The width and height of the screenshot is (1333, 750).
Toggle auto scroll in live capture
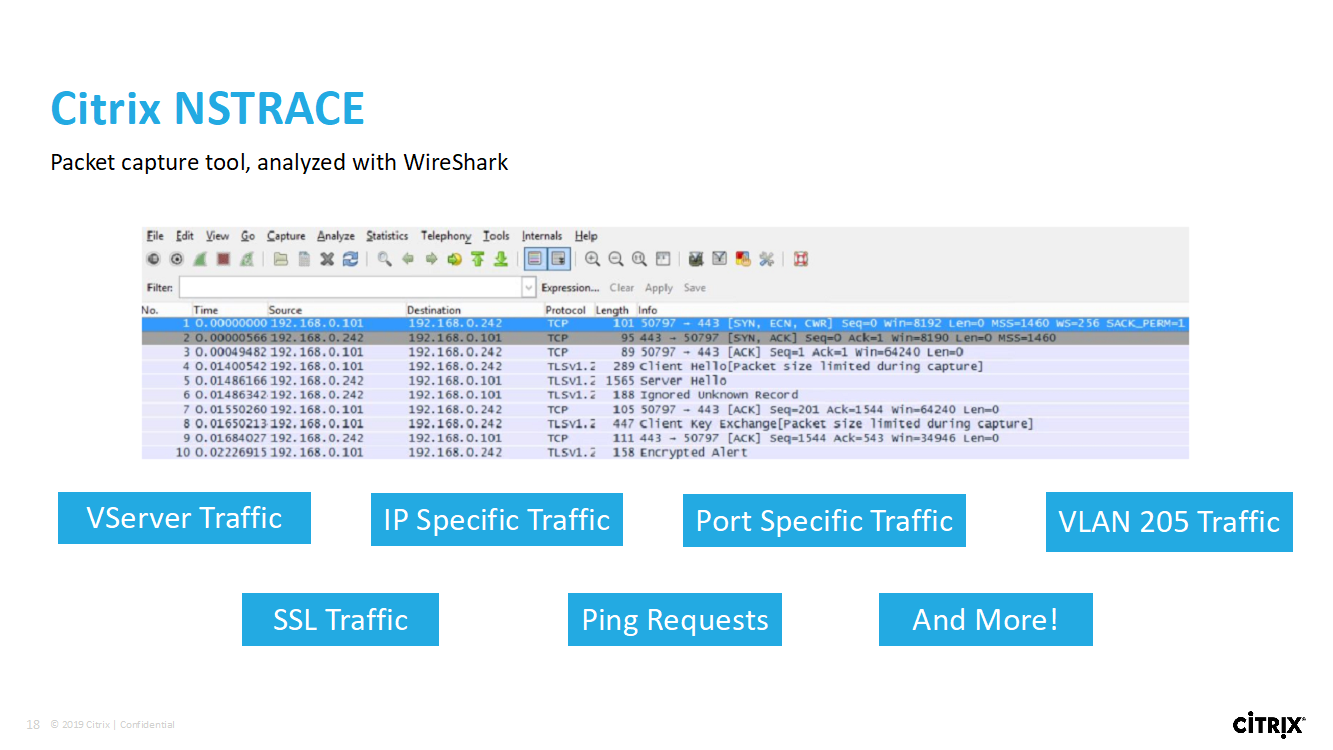558,259
